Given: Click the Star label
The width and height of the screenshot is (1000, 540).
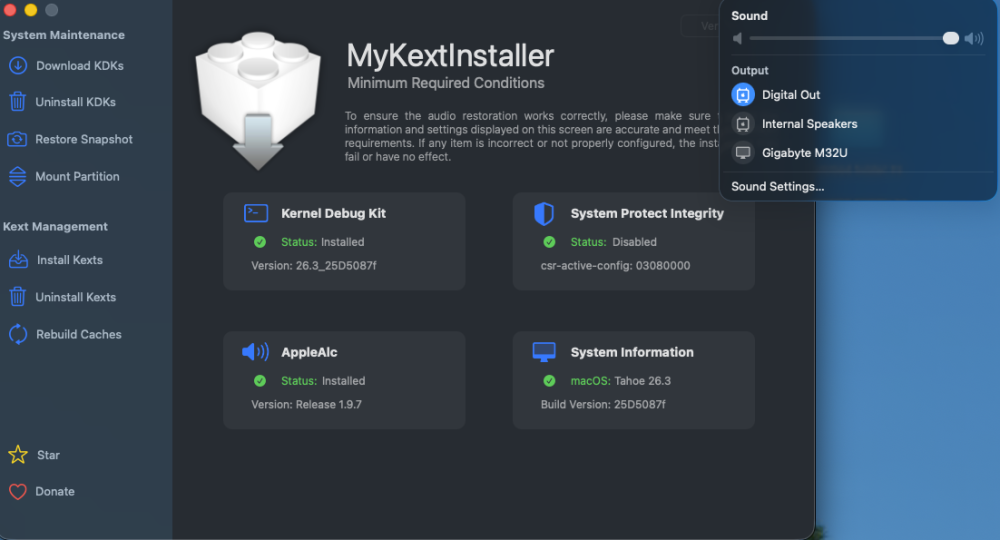Looking at the screenshot, I should pos(48,455).
